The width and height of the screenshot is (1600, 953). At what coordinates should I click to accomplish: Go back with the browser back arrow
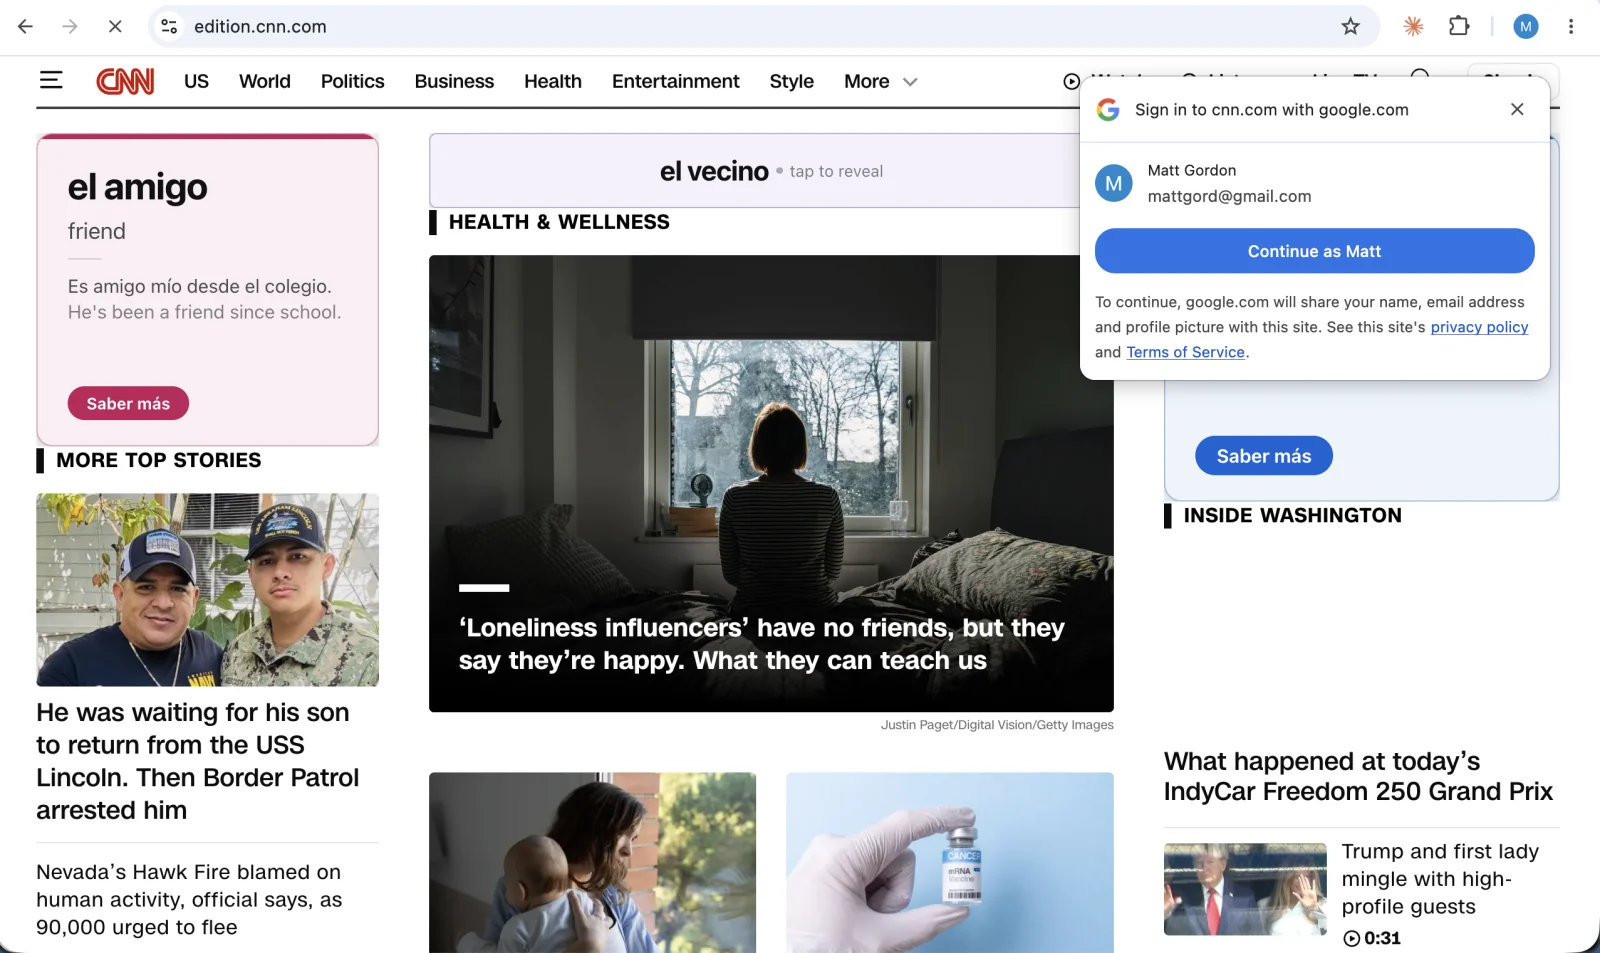26,27
